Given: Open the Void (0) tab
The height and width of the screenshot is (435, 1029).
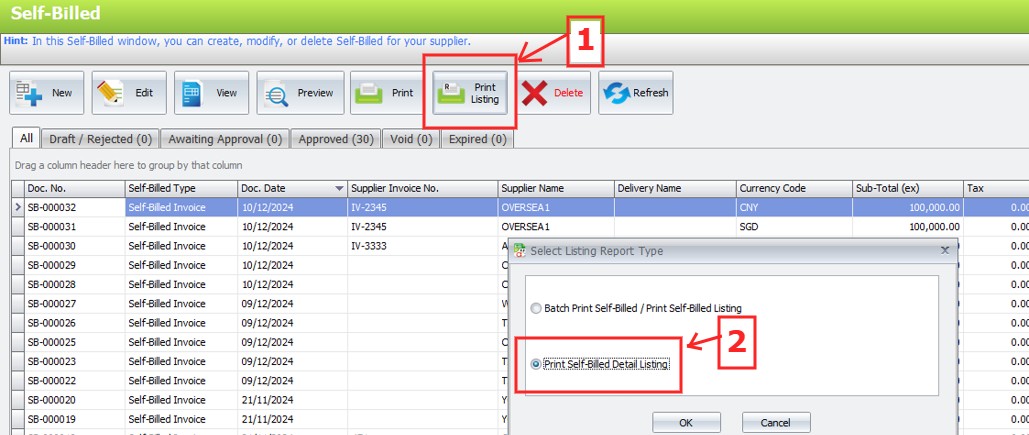Looking at the screenshot, I should [410, 139].
